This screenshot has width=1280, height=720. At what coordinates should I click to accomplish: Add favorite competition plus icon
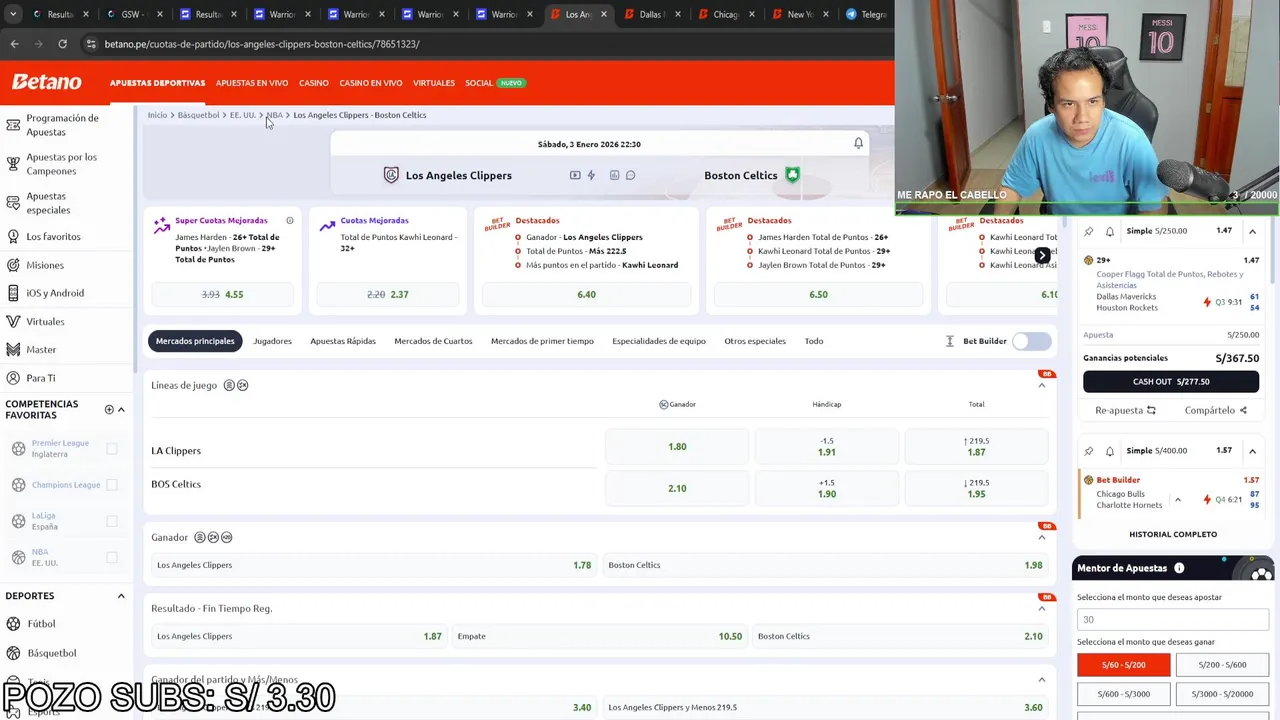click(x=109, y=409)
